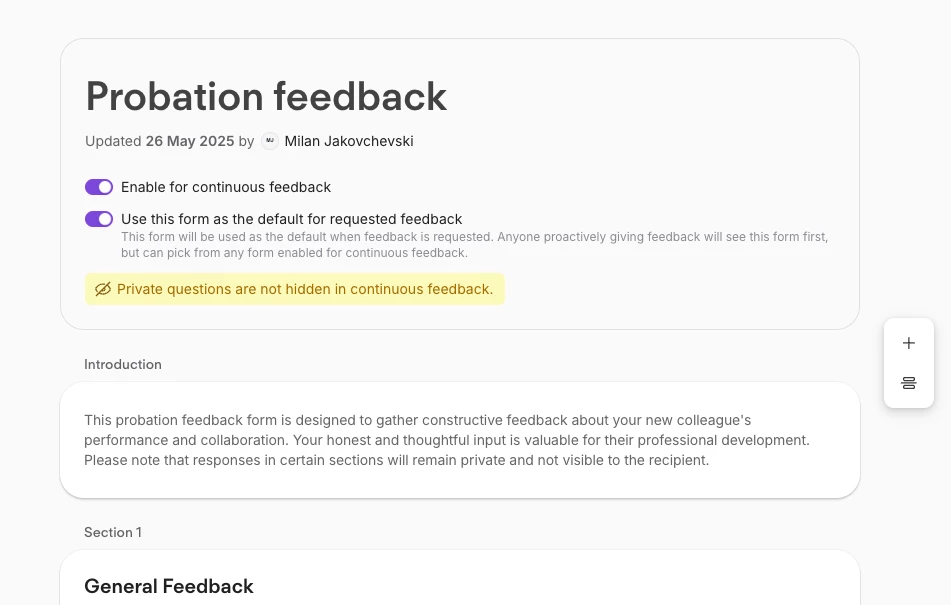
Task: Click the MJ avatar next to author name
Action: [x=270, y=141]
